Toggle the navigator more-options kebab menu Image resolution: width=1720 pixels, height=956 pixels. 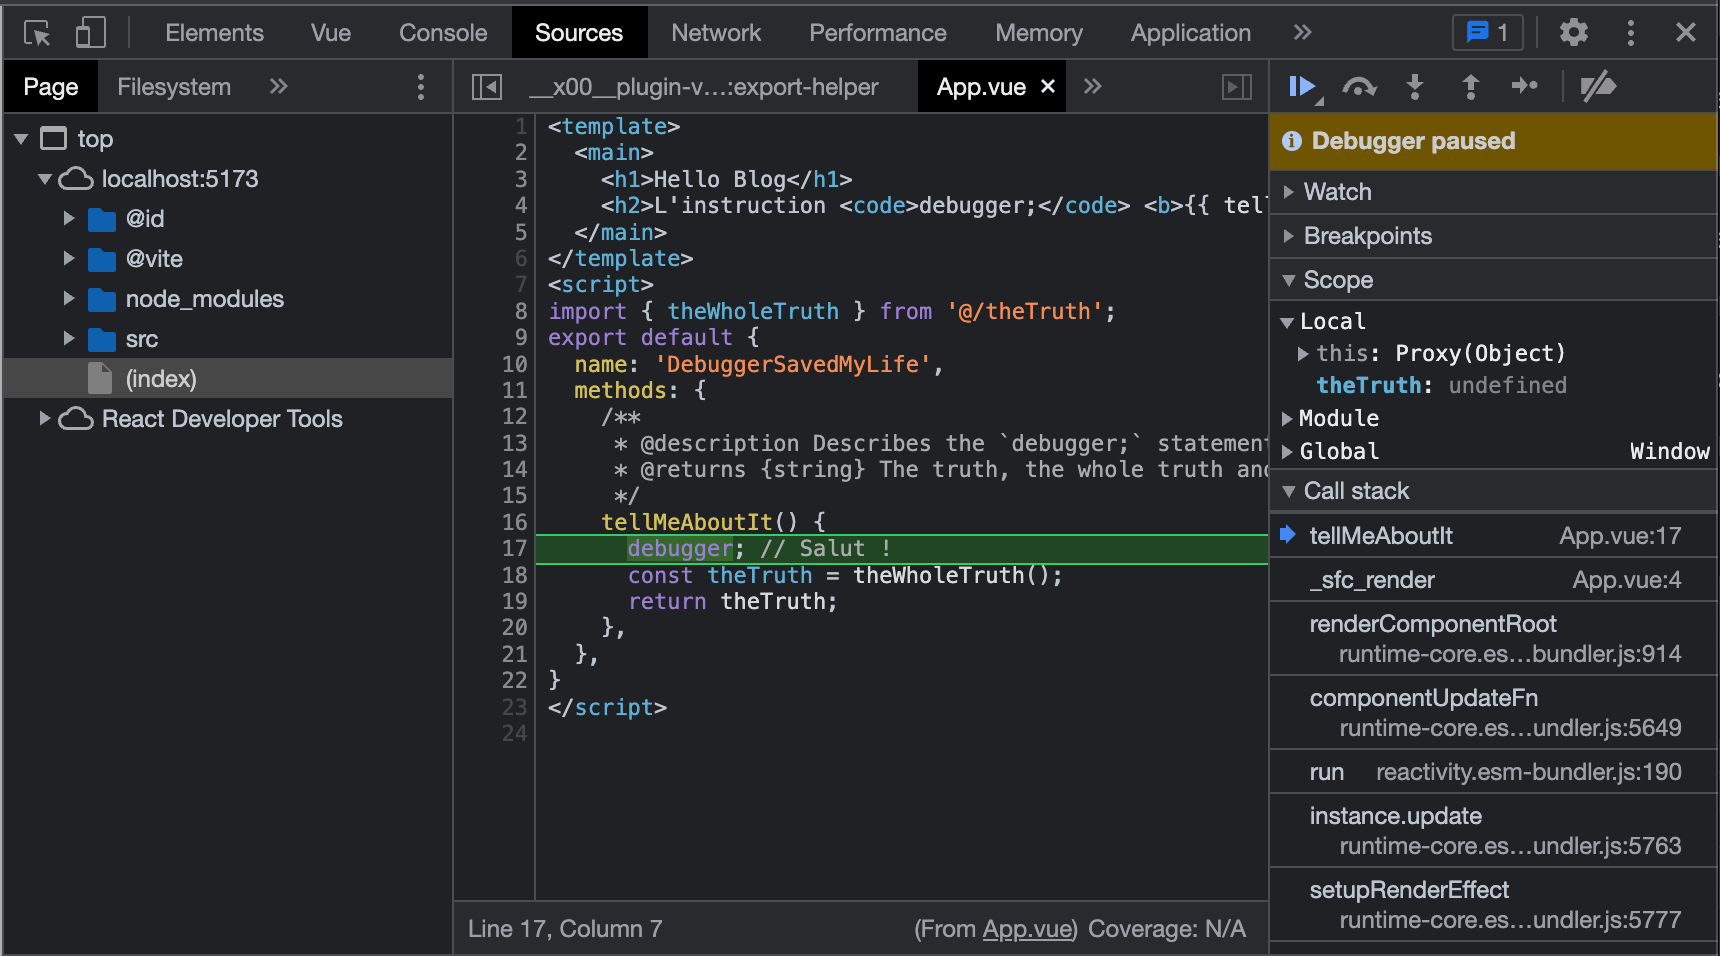[x=421, y=86]
